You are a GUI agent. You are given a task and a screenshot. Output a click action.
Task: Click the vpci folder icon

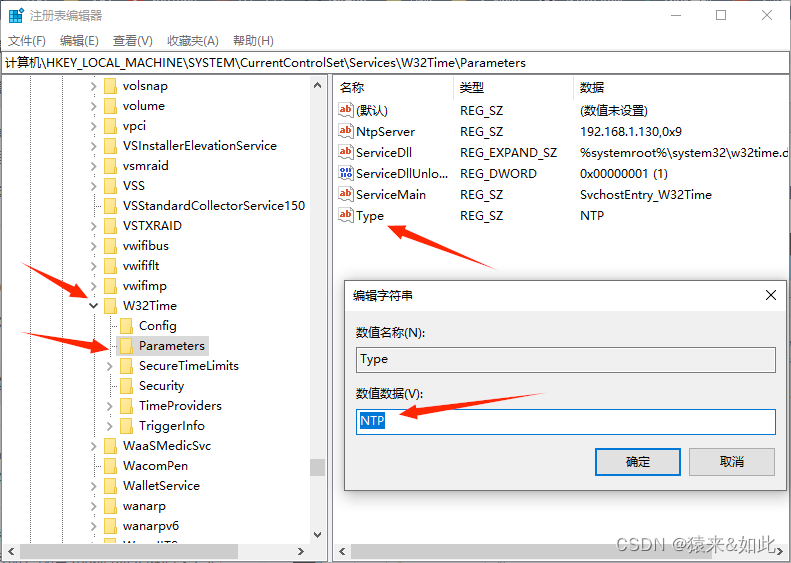point(110,126)
